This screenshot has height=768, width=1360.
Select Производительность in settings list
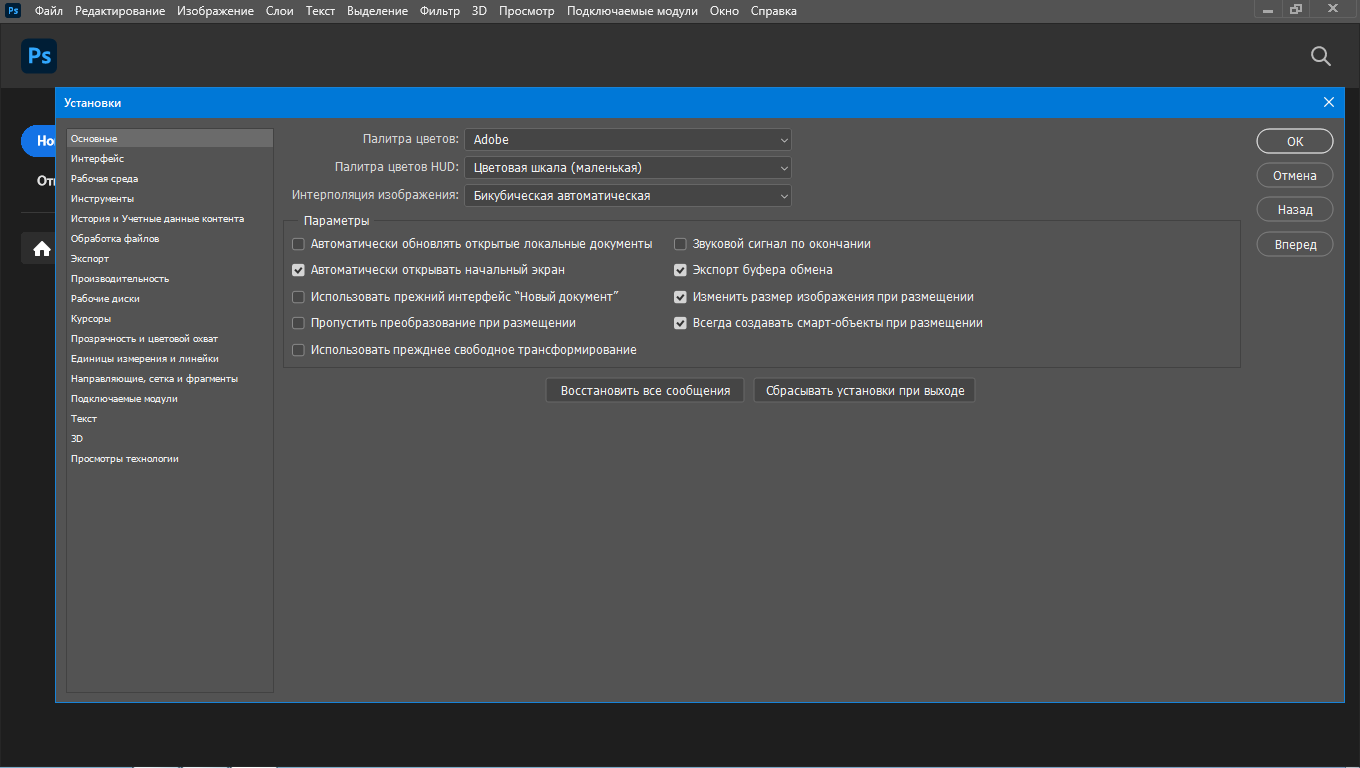(120, 279)
